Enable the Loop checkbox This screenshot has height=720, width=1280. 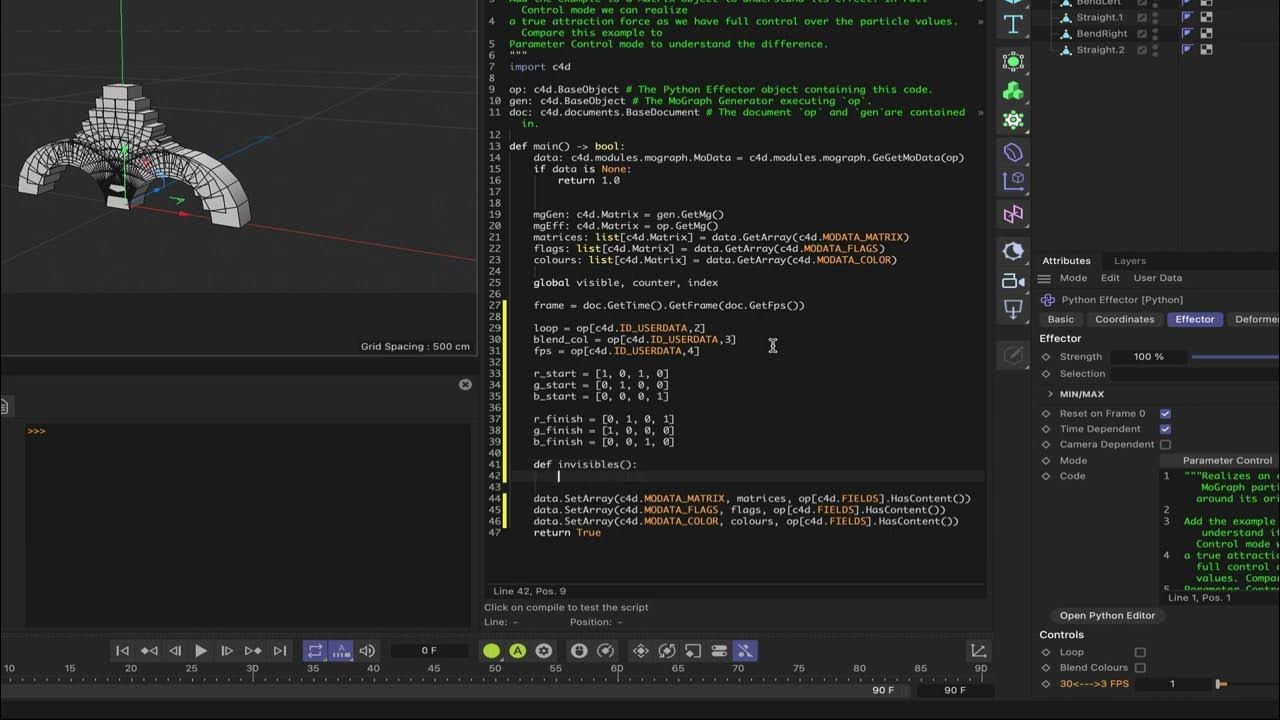pos(1140,652)
